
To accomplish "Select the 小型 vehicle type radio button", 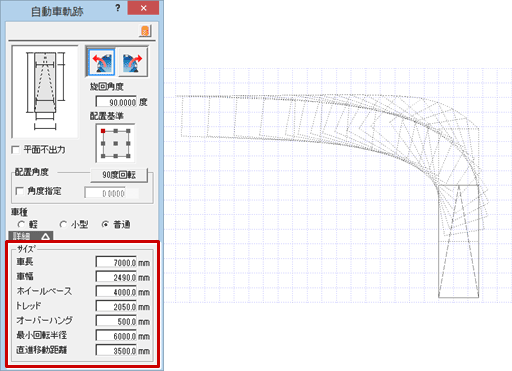I will click(x=63, y=225).
